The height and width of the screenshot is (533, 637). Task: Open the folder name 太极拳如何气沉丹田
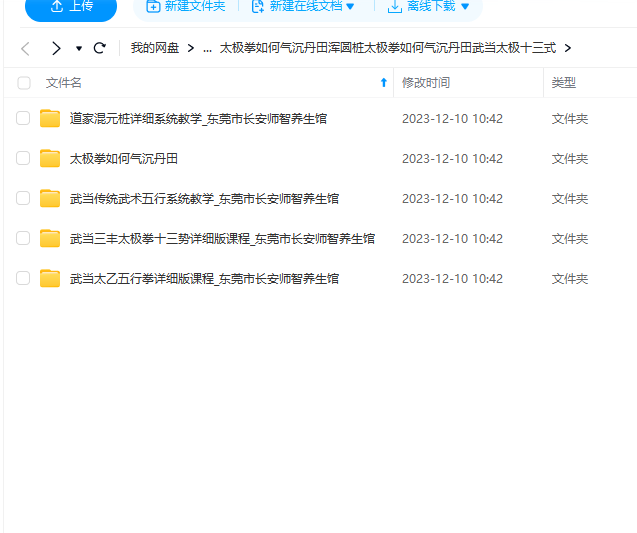(x=124, y=158)
